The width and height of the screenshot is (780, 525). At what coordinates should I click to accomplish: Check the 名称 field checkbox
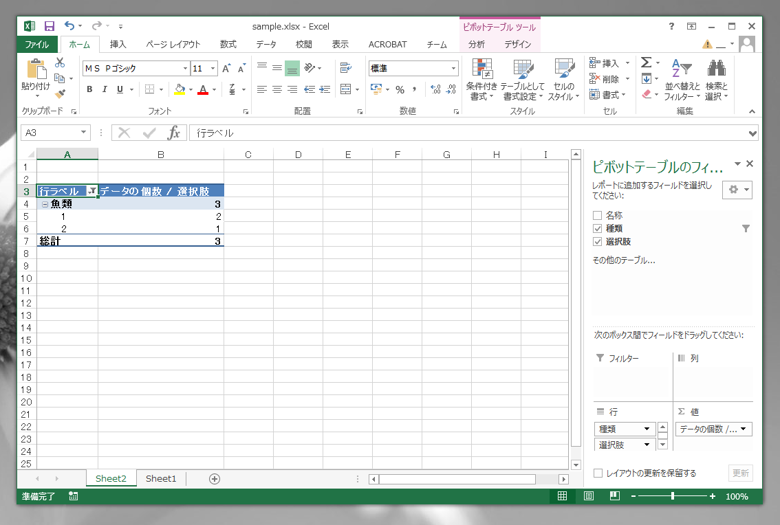(x=597, y=215)
